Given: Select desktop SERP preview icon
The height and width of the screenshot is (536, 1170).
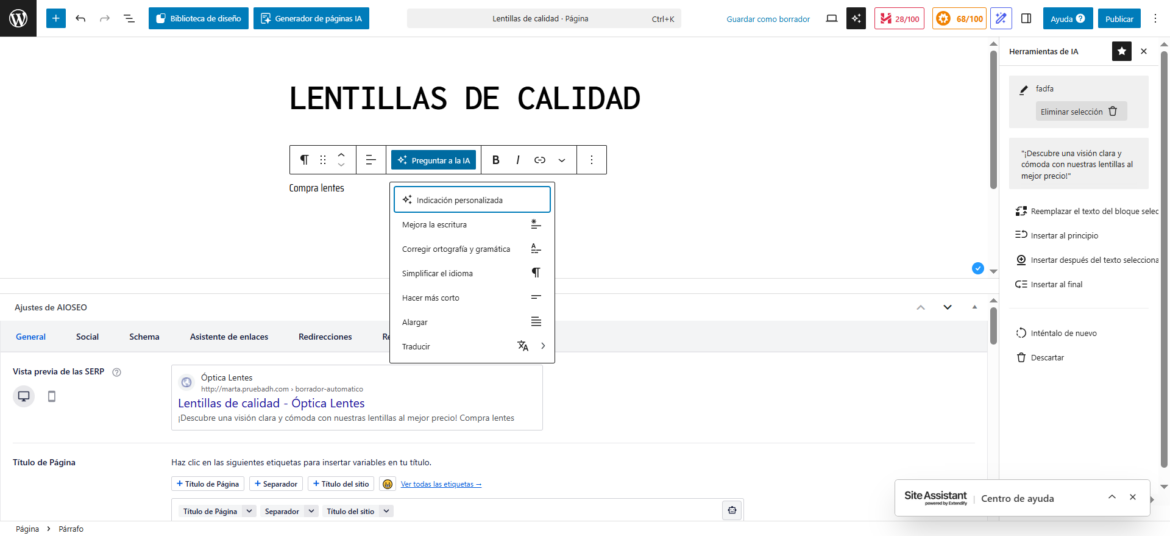Looking at the screenshot, I should pyautogui.click(x=24, y=396).
